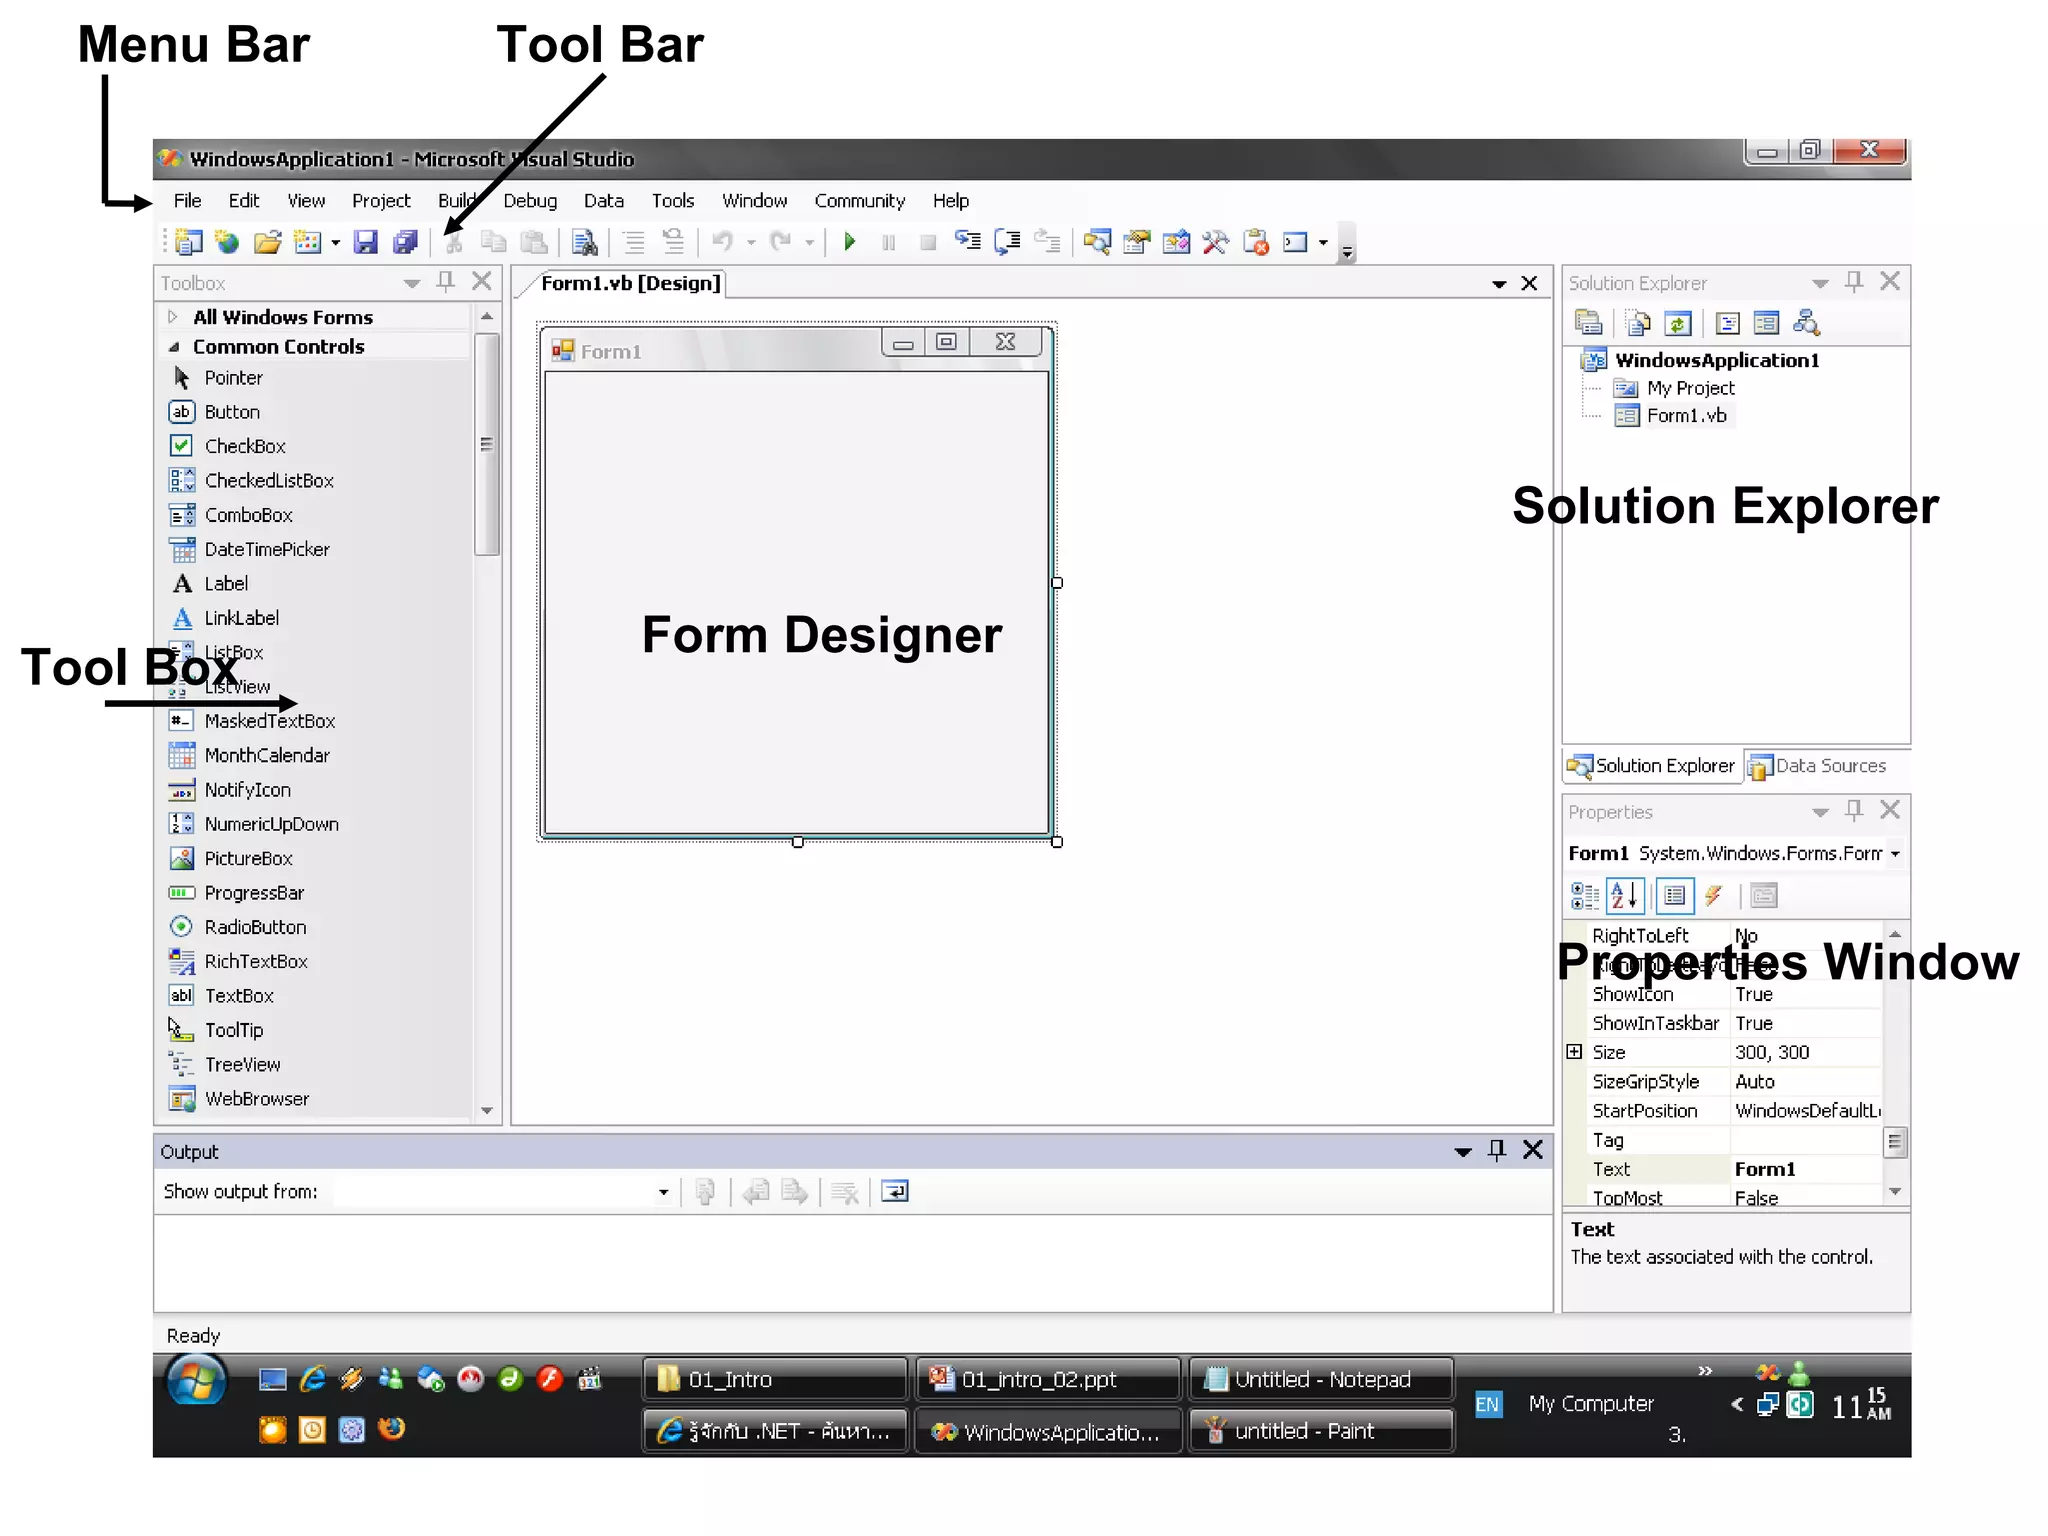Click the Open File folder icon

click(267, 242)
